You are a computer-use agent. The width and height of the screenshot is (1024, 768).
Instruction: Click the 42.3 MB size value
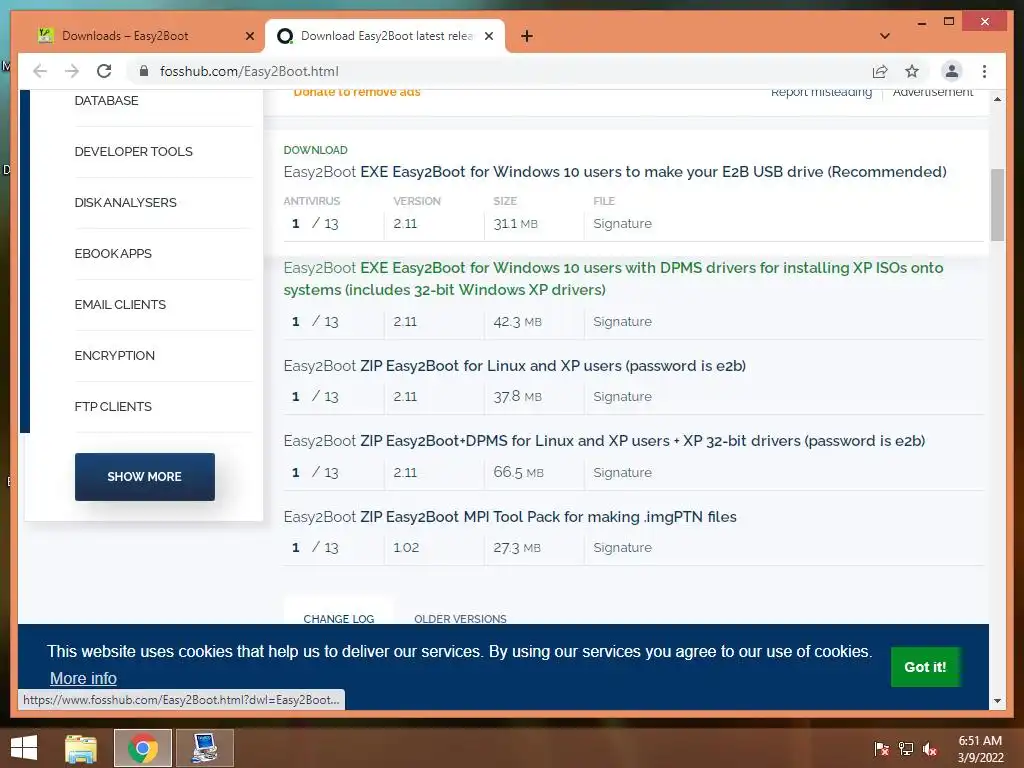tap(517, 321)
